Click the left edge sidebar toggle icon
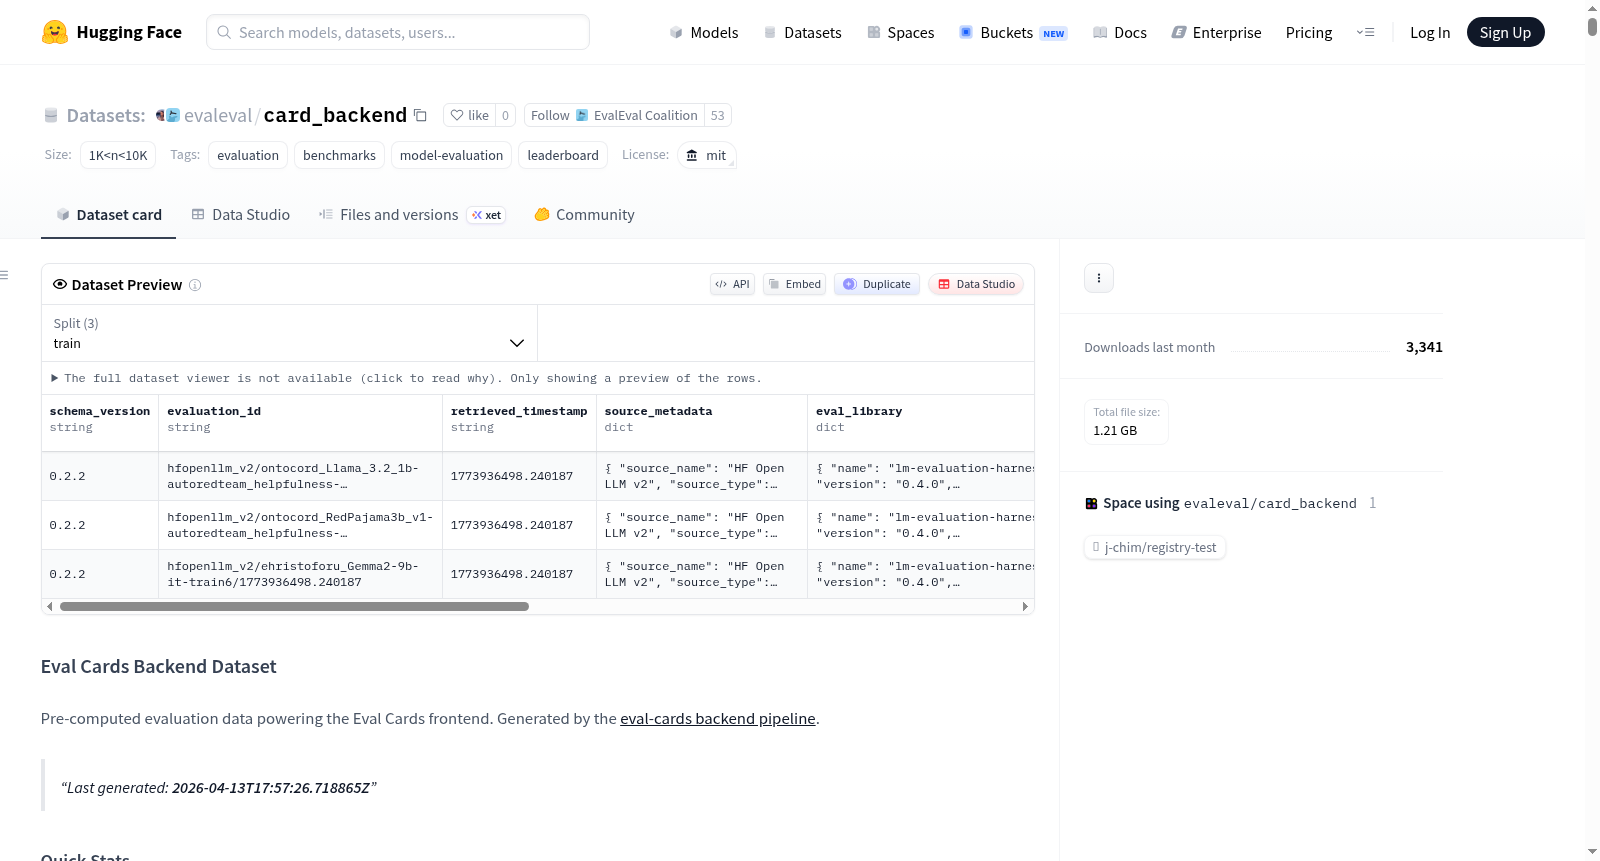 [x=4, y=275]
